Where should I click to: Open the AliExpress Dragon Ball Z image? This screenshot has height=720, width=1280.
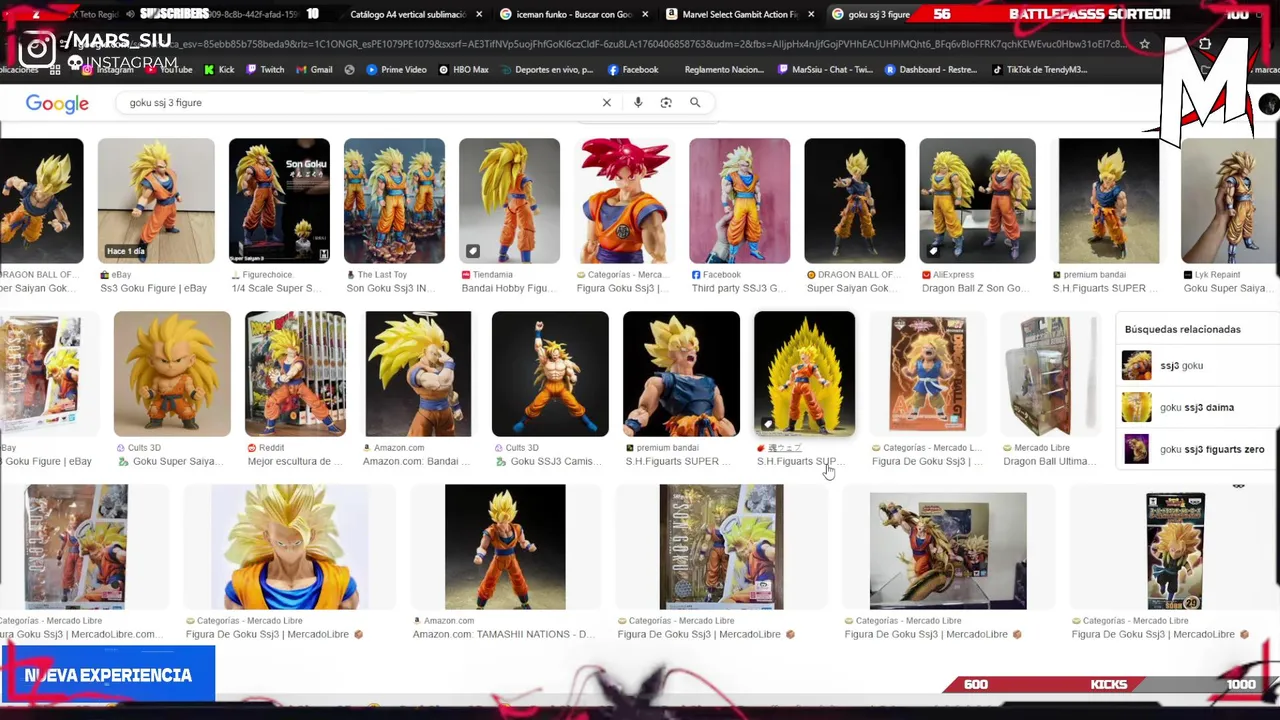(x=977, y=201)
